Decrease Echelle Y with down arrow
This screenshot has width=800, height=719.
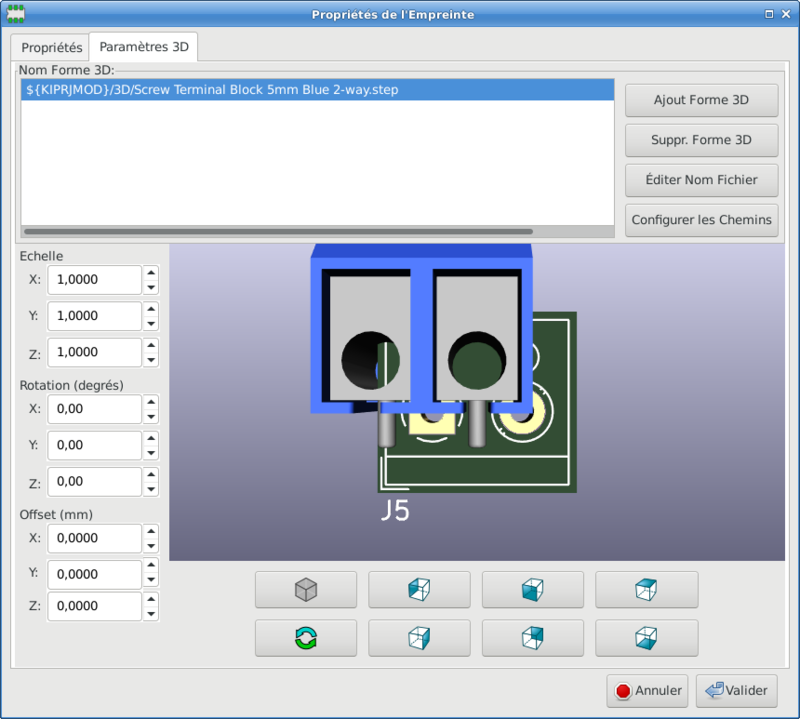[x=151, y=324]
